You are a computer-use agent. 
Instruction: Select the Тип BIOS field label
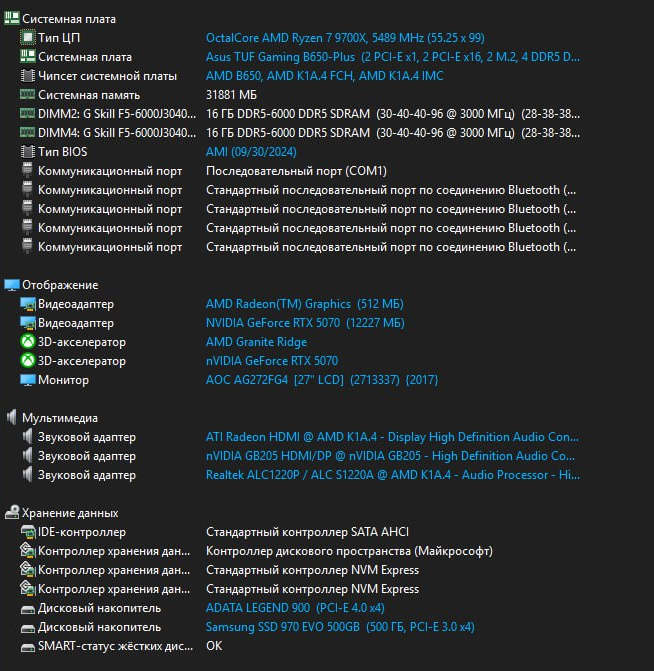tap(62, 151)
